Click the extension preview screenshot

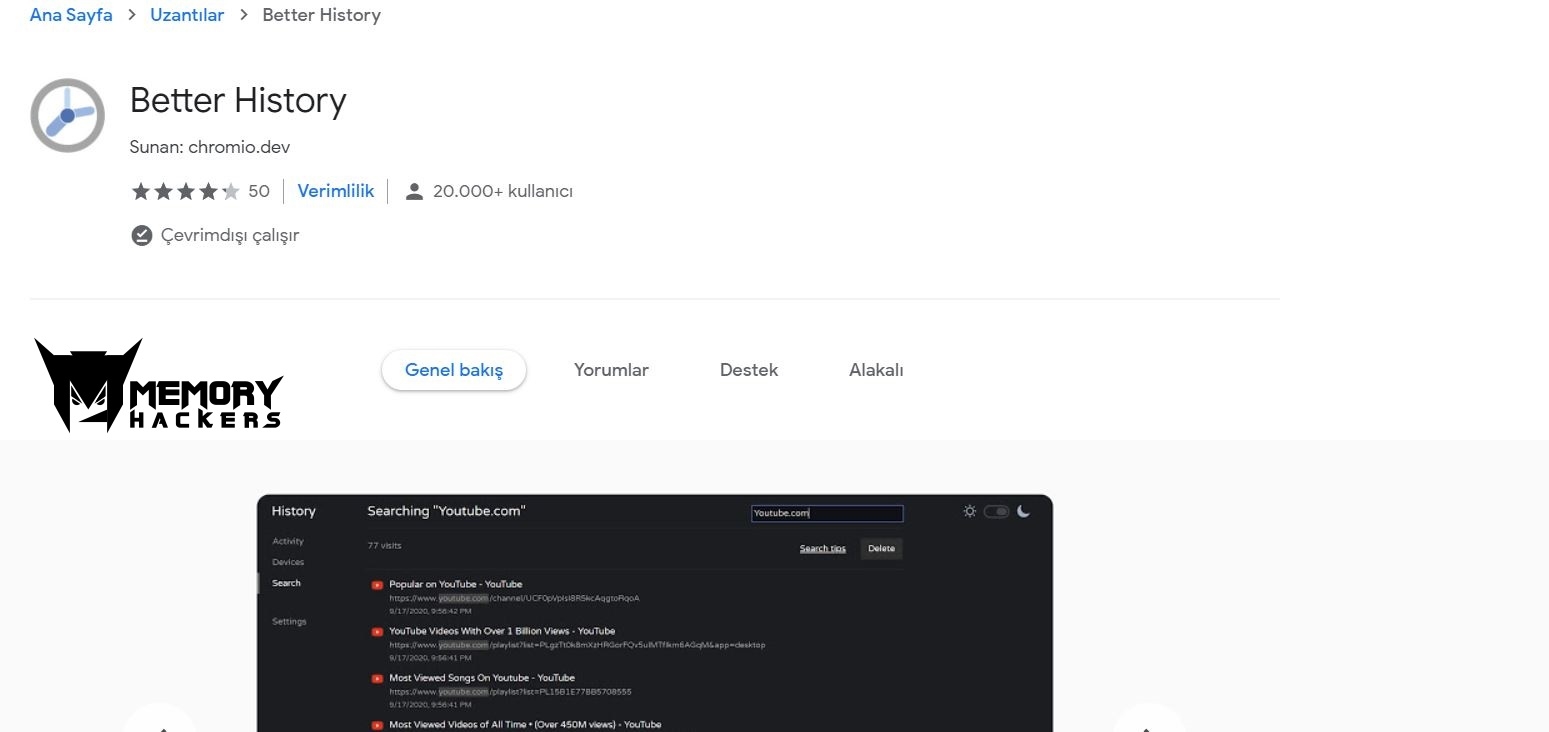[655, 613]
